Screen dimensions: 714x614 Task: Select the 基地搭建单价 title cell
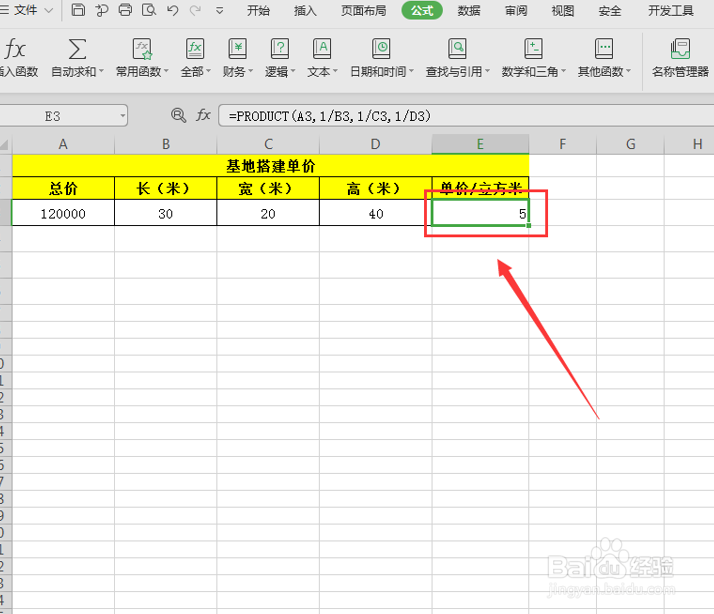click(x=270, y=166)
